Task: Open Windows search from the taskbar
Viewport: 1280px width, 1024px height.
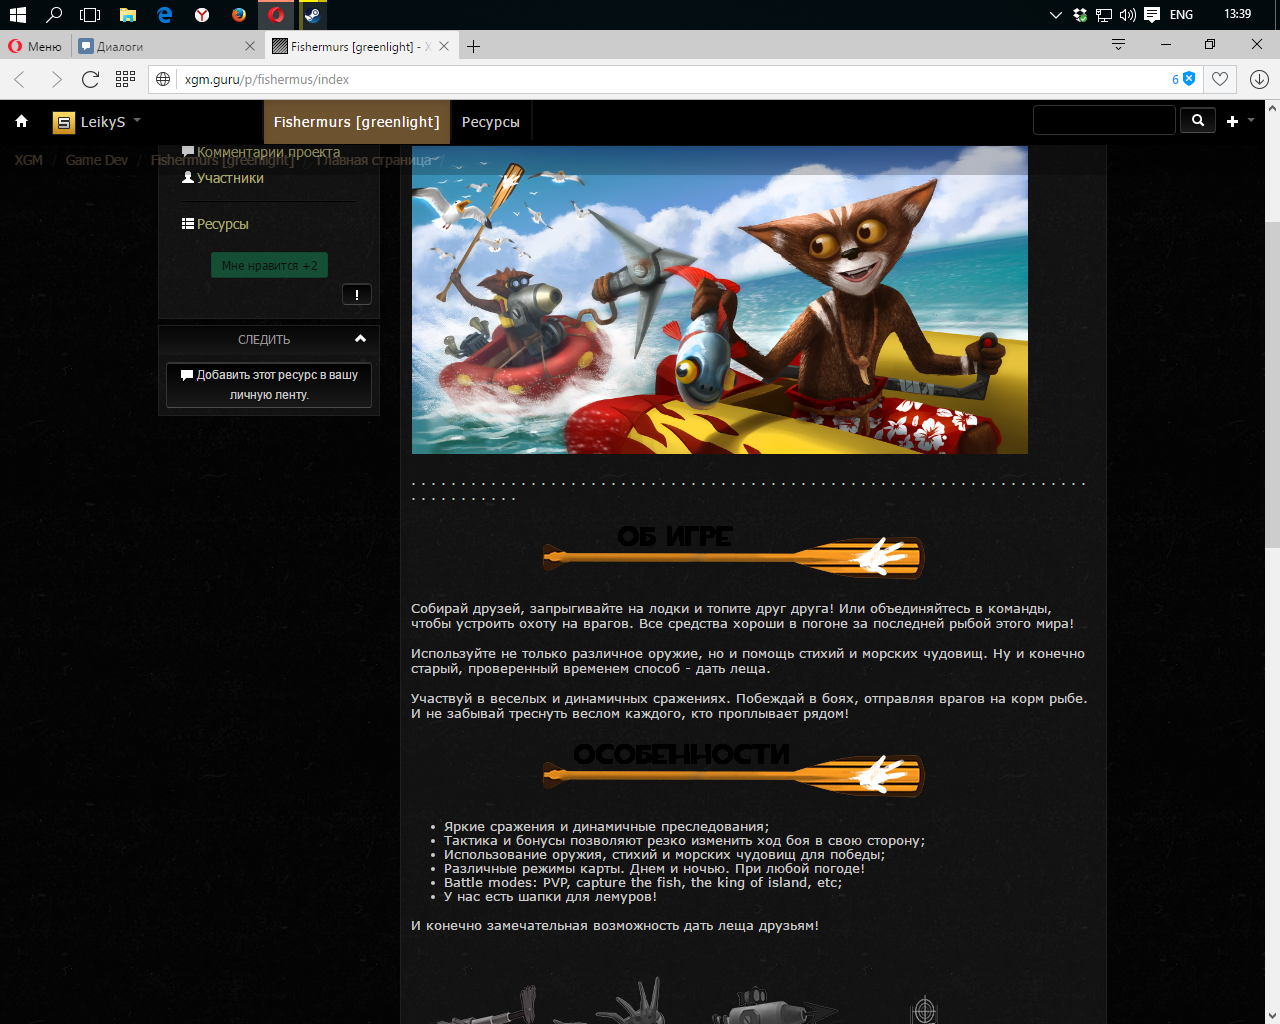Action: pyautogui.click(x=54, y=14)
